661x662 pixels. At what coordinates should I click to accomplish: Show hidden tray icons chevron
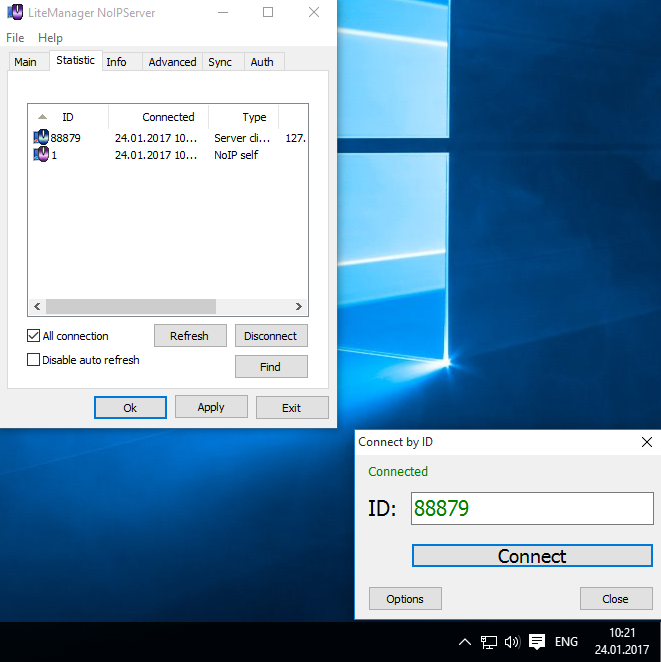(x=465, y=642)
